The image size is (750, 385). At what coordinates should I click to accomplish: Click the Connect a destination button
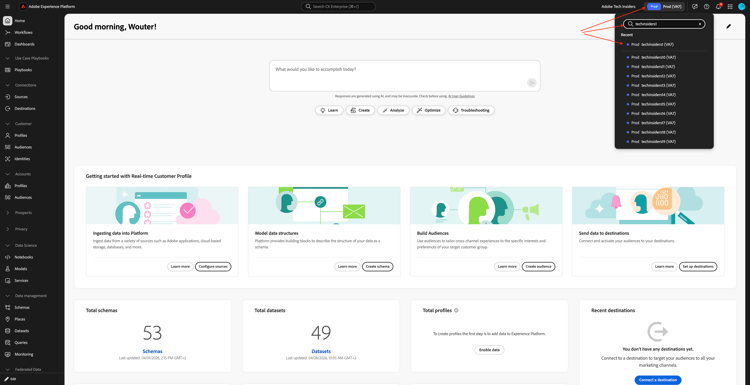pyautogui.click(x=658, y=380)
